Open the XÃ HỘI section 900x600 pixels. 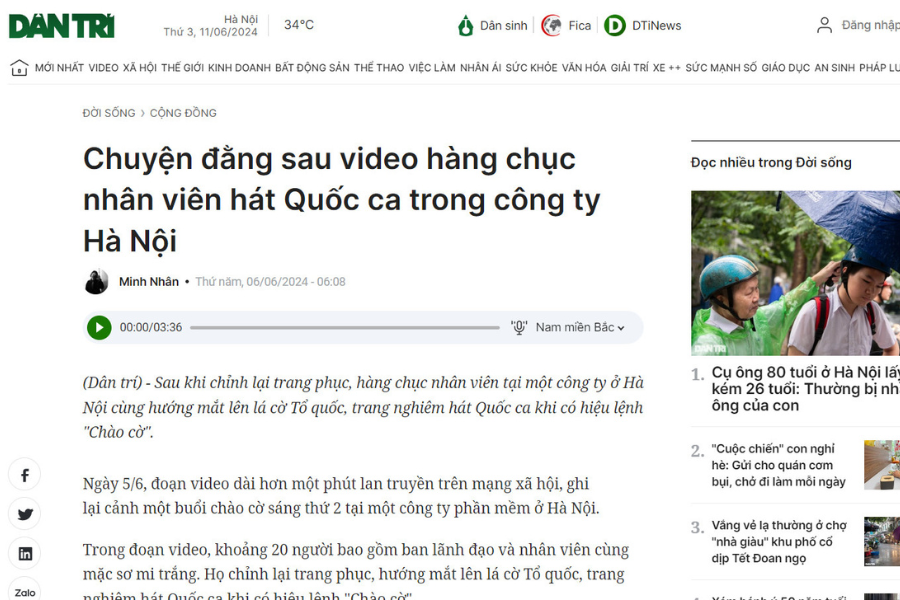click(139, 68)
